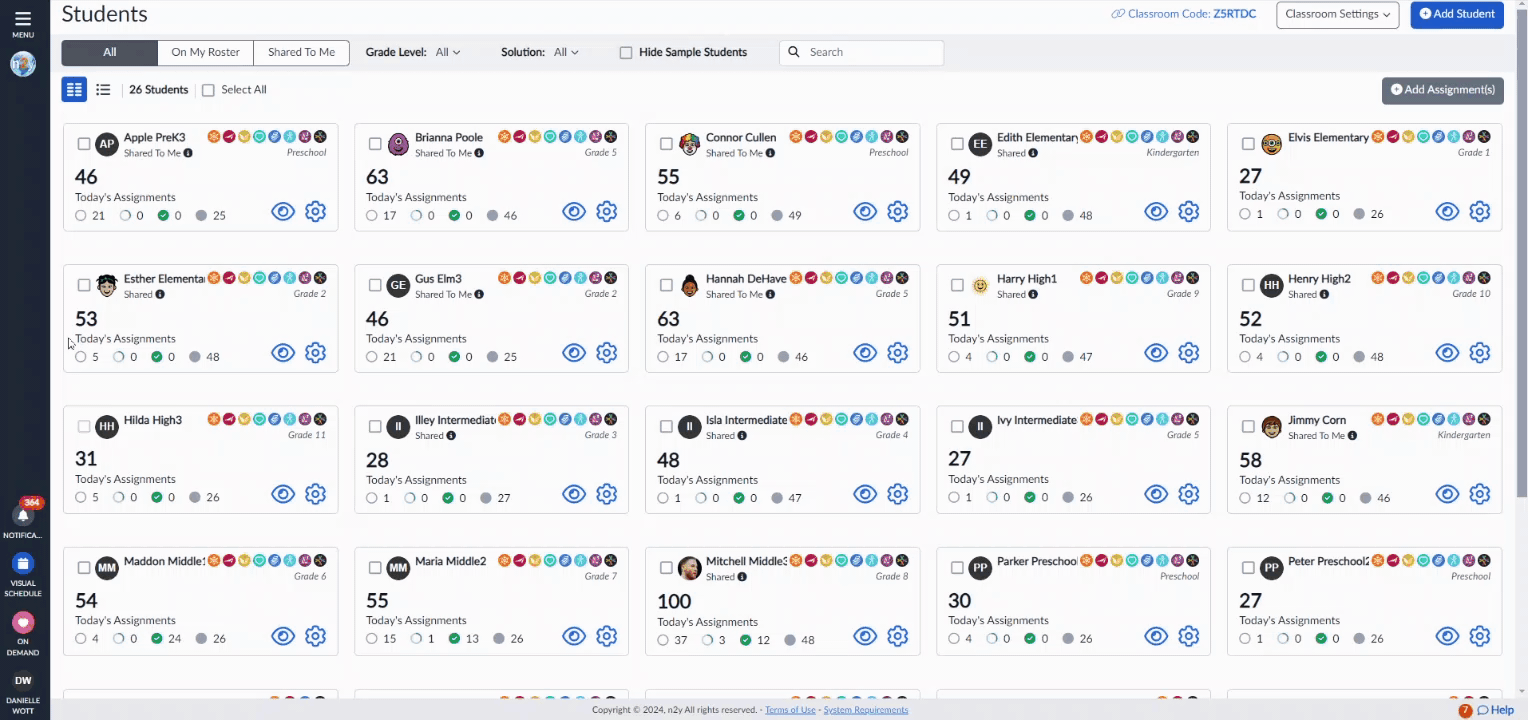This screenshot has width=1528, height=720.
Task: Select the Brianna Poole student checkbox
Action: click(375, 144)
